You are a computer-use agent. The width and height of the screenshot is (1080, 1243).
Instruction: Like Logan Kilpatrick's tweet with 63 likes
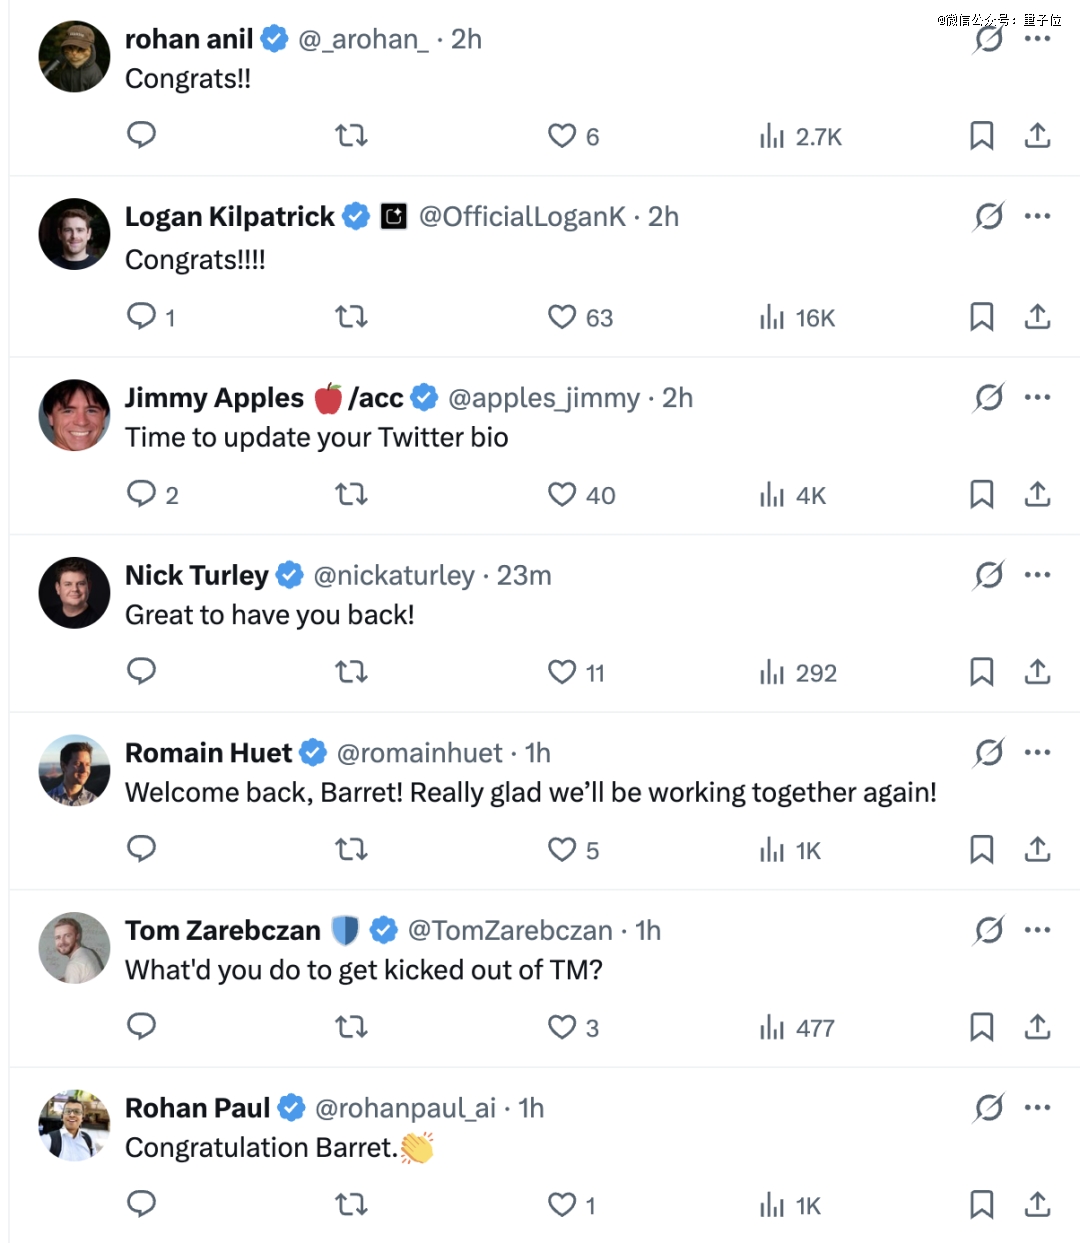tap(562, 317)
